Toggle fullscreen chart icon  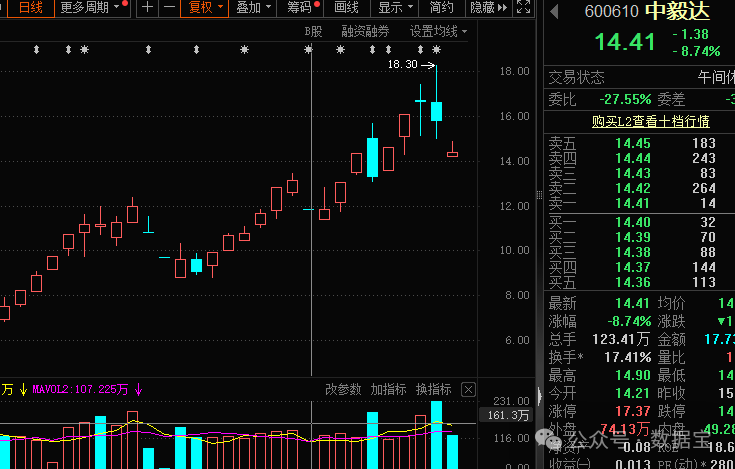tap(523, 7)
